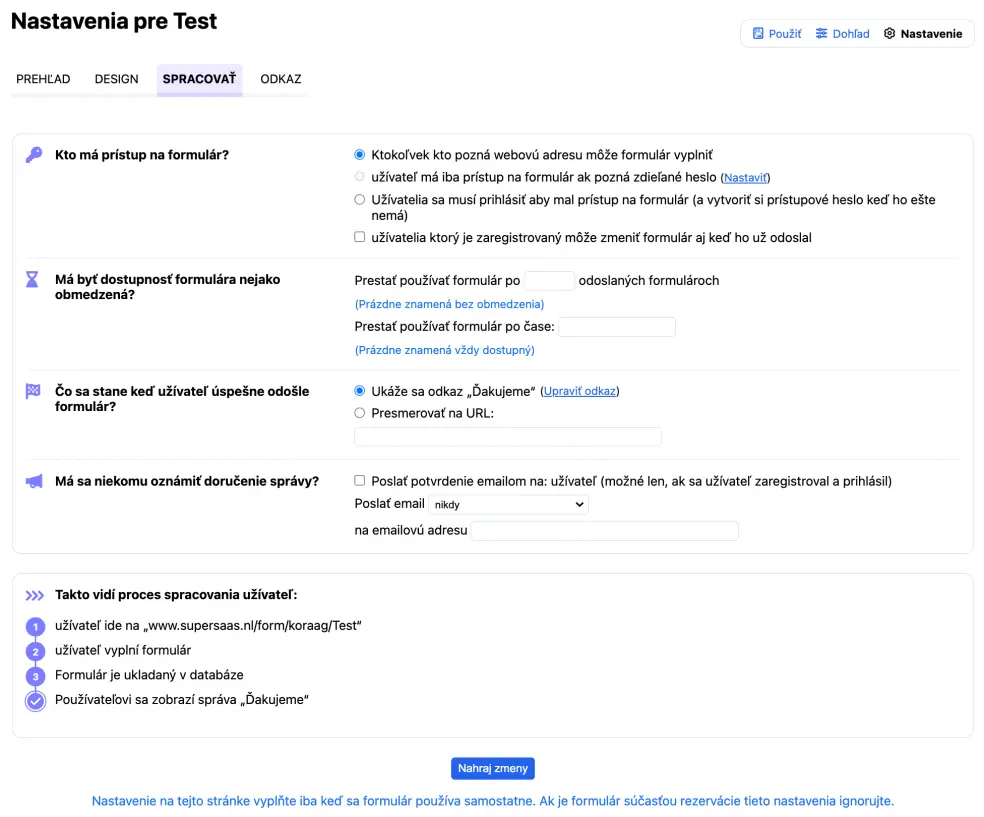This screenshot has width=984, height=817.
Task: Click the checkmark circle in process steps
Action: 36,701
